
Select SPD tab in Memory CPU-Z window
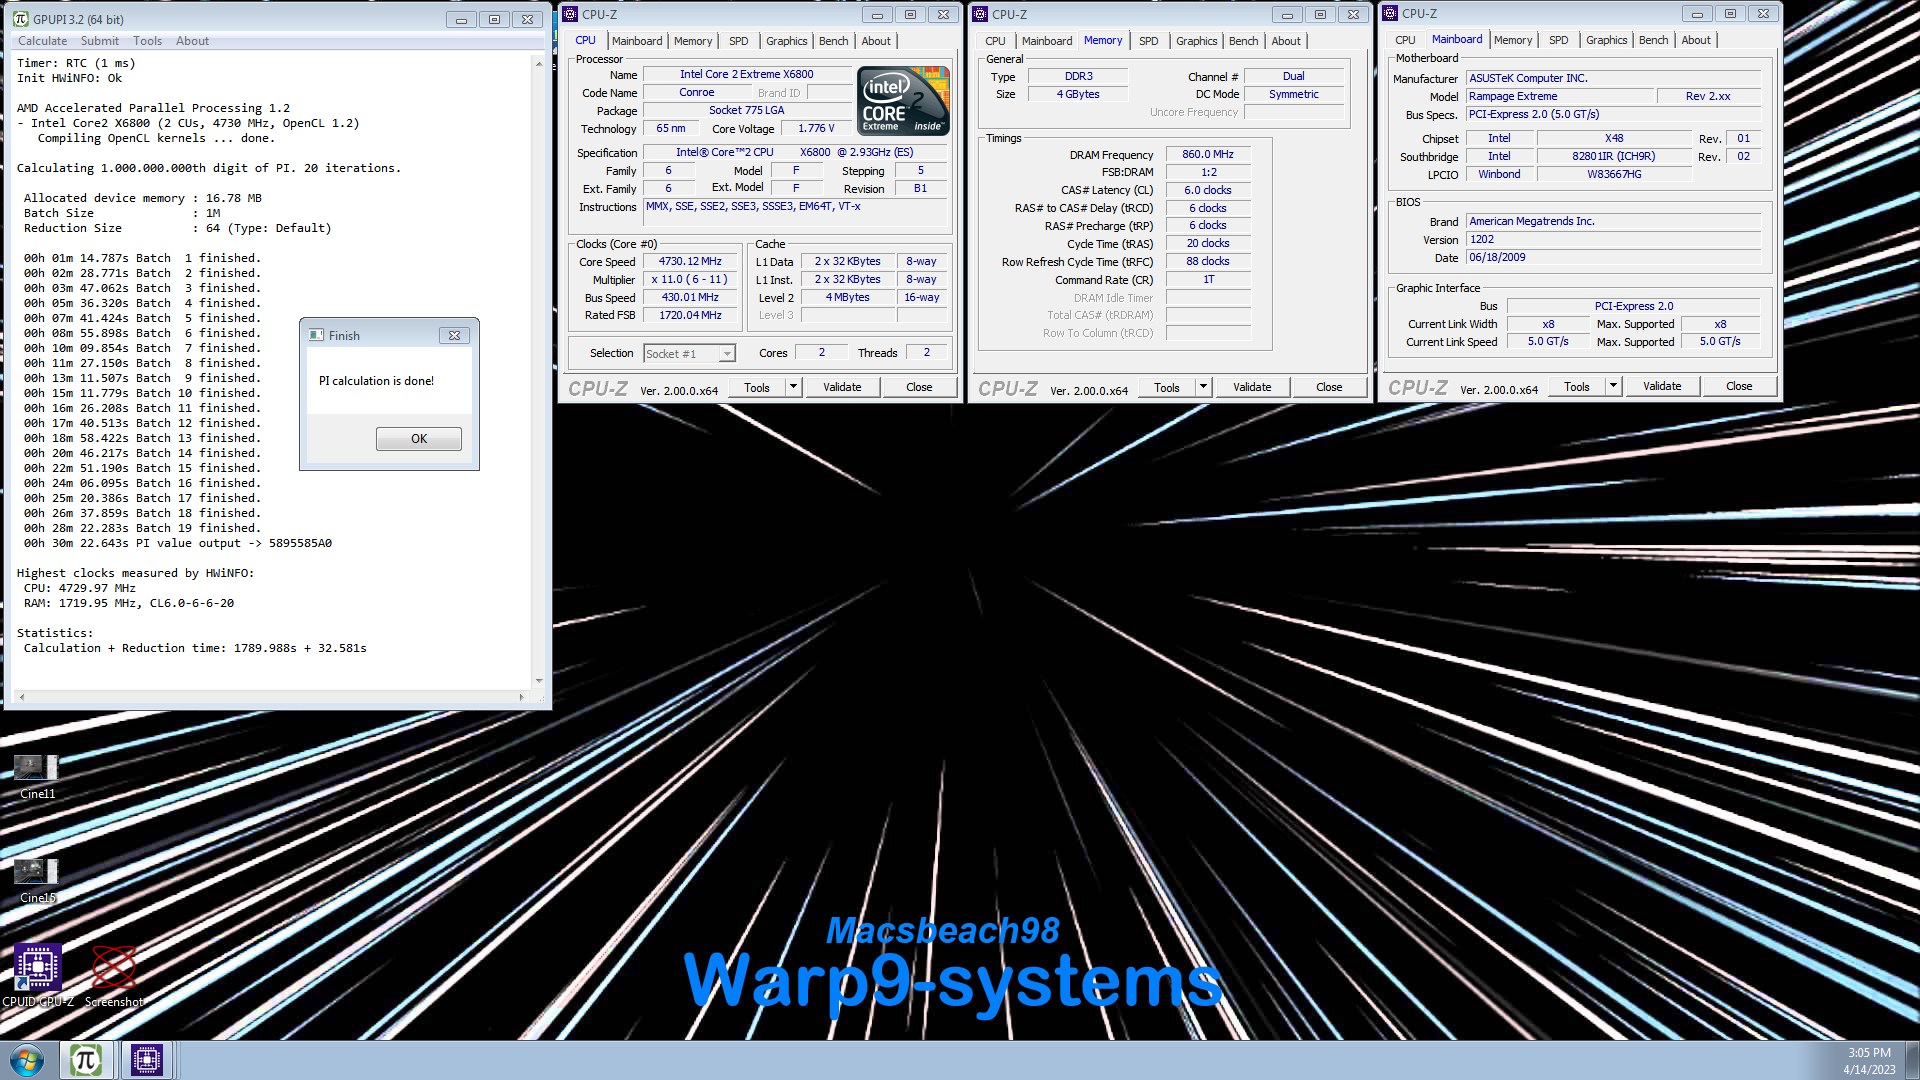pyautogui.click(x=1148, y=41)
